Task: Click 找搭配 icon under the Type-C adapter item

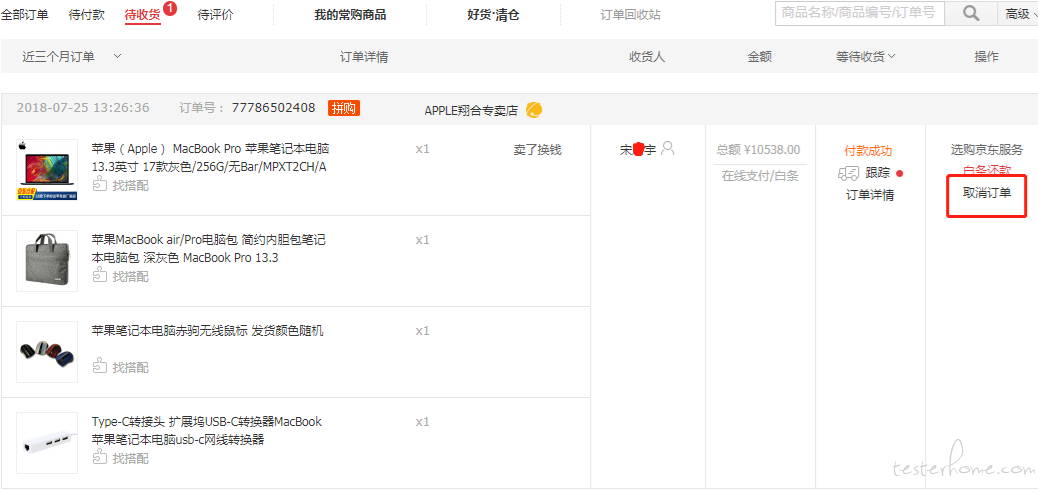Action: click(99, 458)
